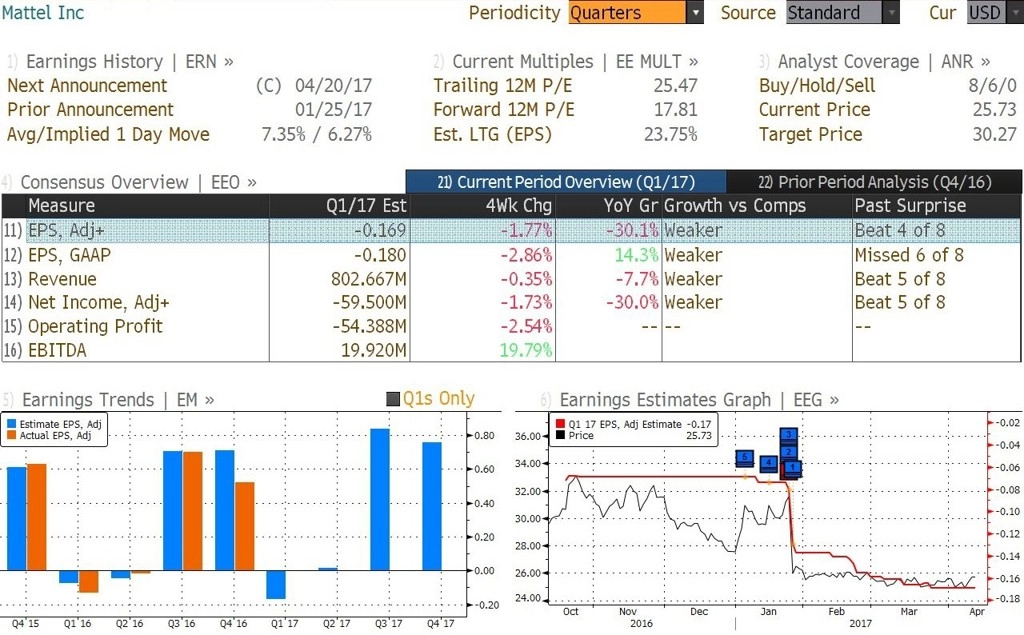
Task: Click revision marker 2 on estimates graph
Action: (789, 451)
